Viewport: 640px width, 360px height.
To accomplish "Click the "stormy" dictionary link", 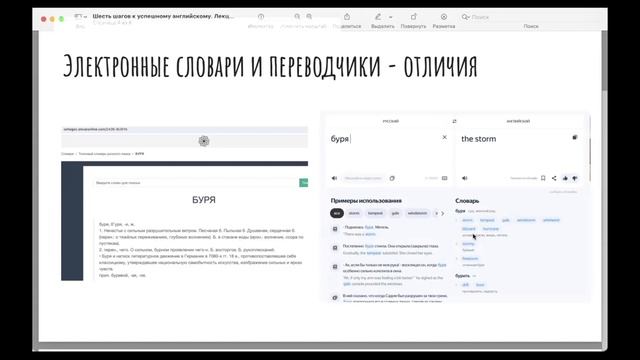I will [x=468, y=244].
